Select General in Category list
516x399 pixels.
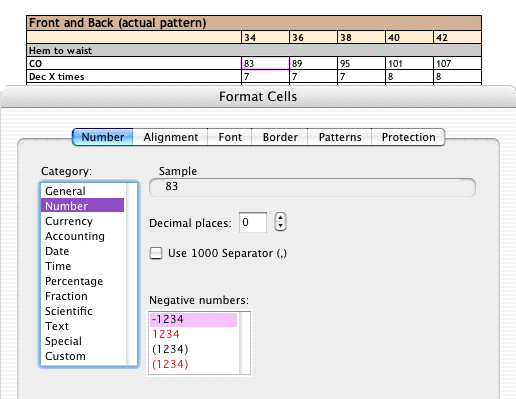pos(82,191)
